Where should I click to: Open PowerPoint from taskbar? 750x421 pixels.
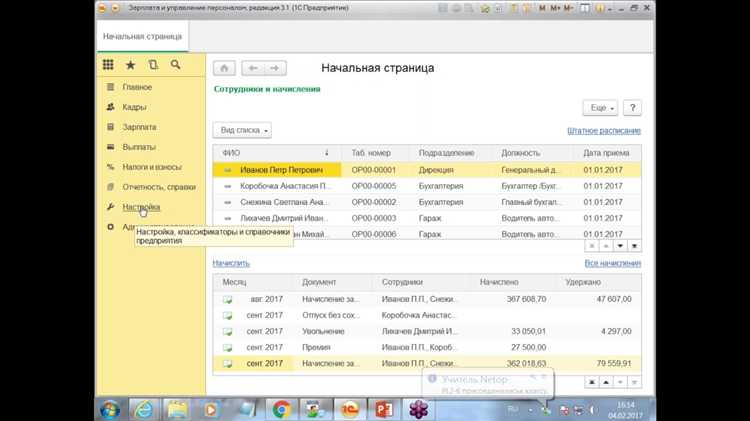pyautogui.click(x=384, y=410)
